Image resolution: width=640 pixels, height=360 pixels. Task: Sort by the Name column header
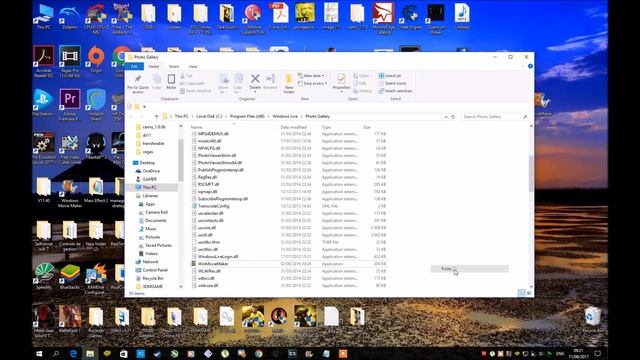tap(196, 127)
